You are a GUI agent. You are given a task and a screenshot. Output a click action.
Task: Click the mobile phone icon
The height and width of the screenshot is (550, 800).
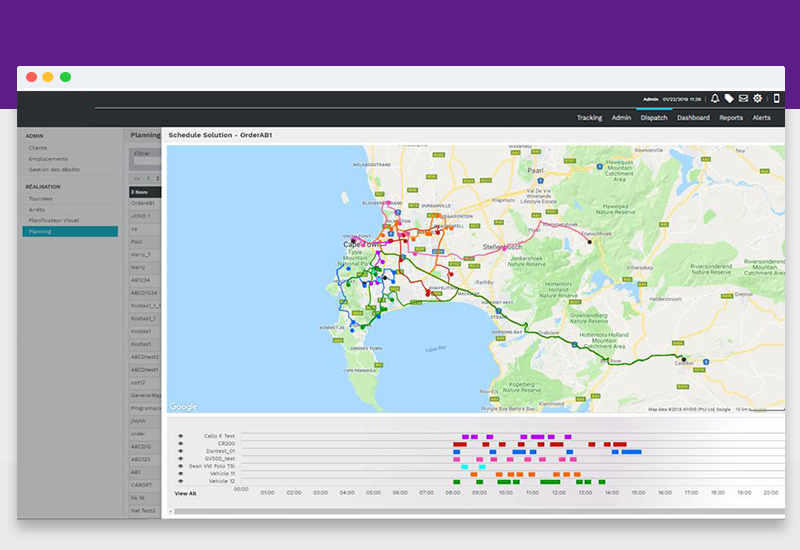click(777, 98)
